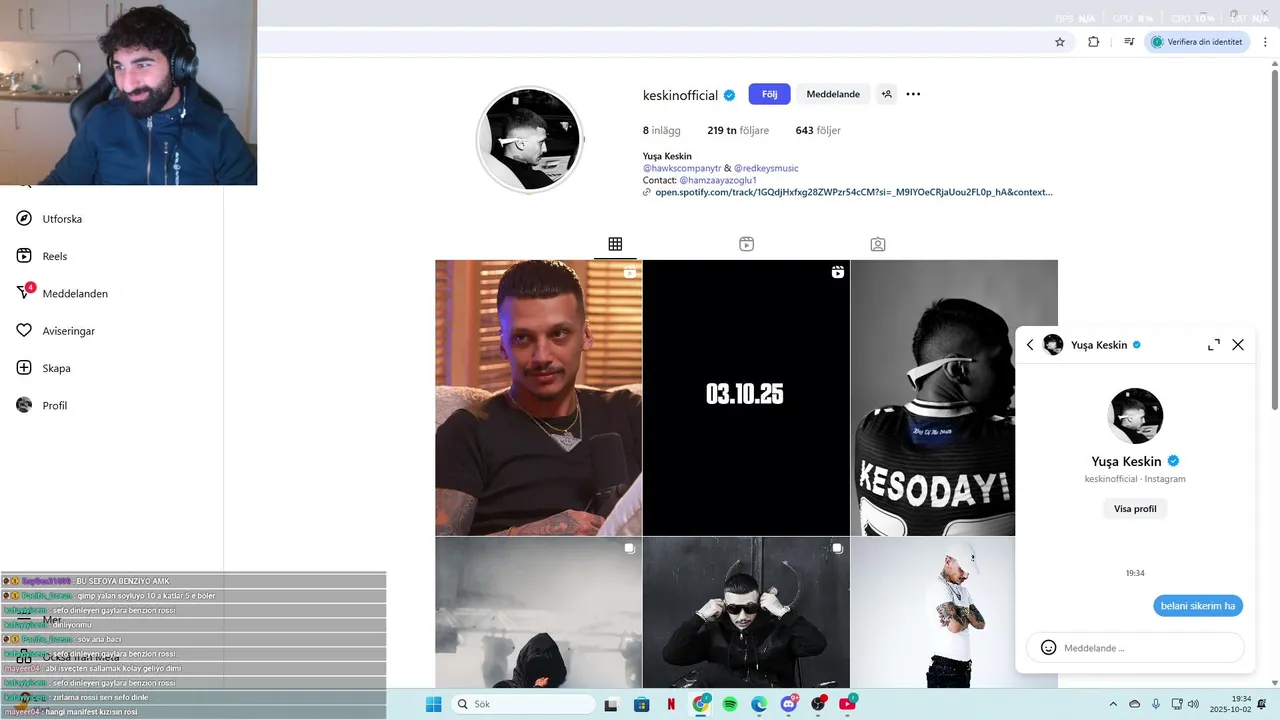Go to Profil in sidebar

tap(41, 405)
